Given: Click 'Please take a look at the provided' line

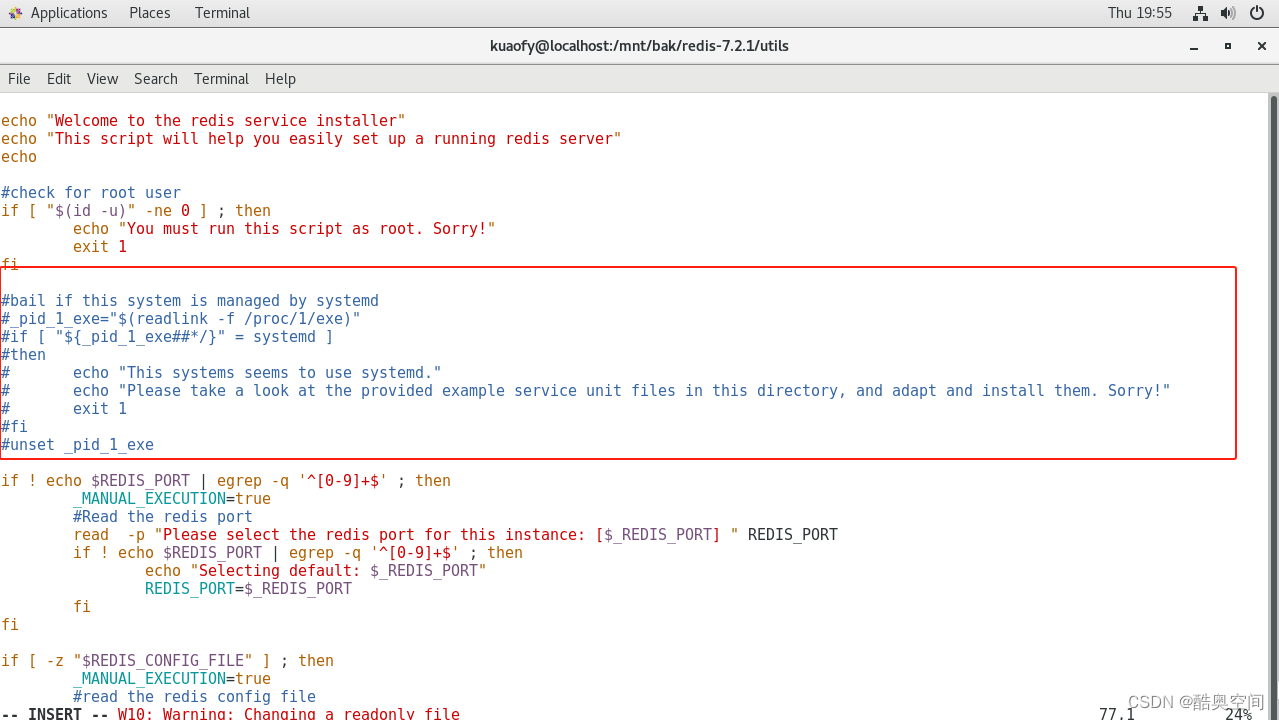Looking at the screenshot, I should [x=585, y=391].
